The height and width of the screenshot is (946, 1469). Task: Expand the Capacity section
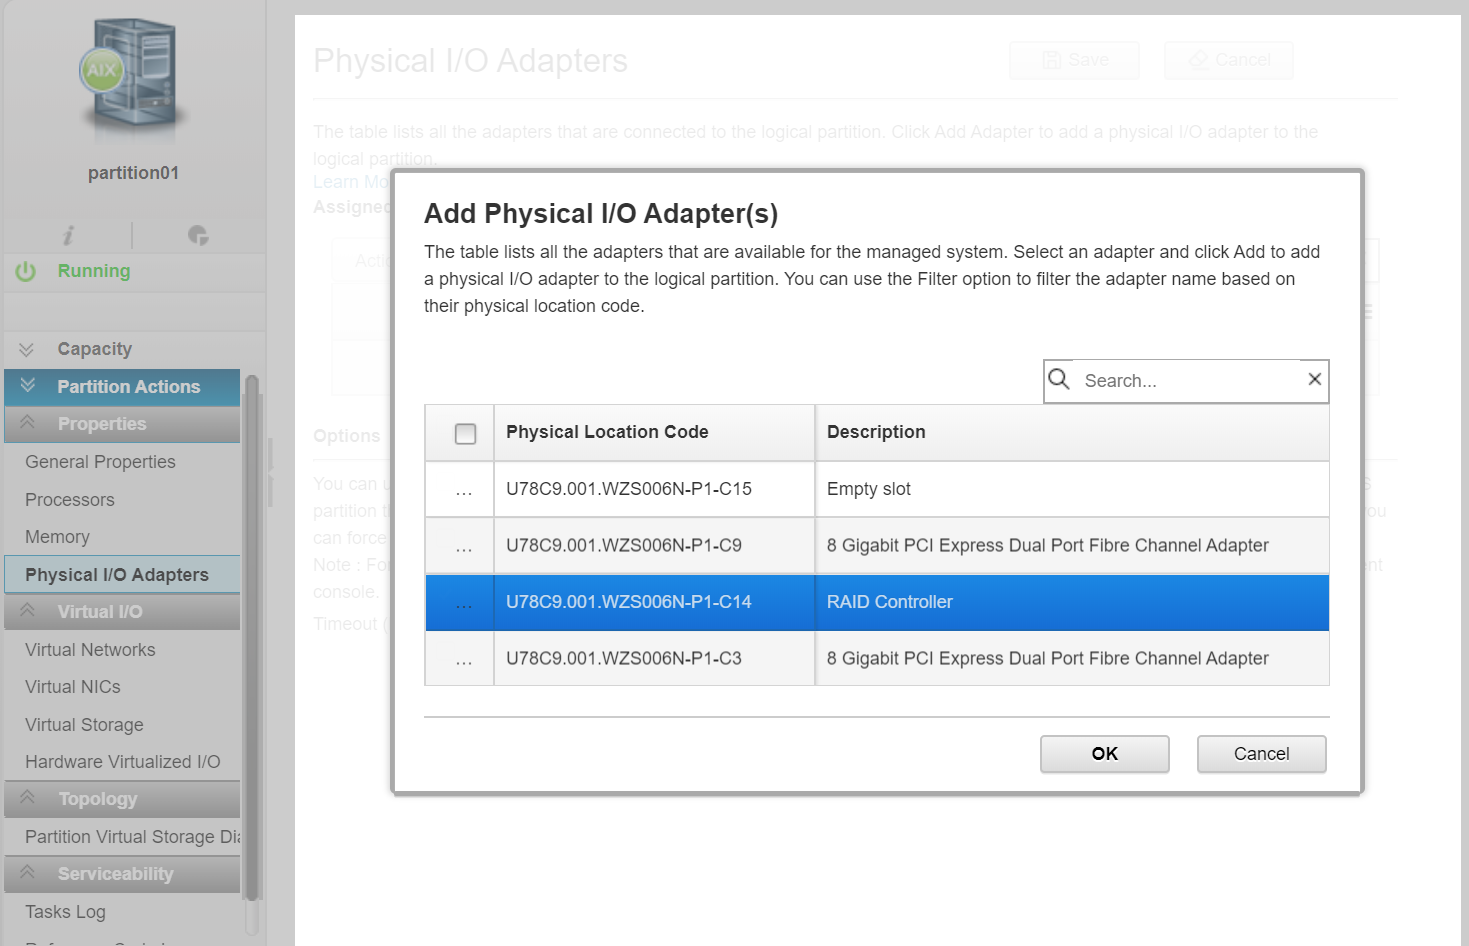[135, 349]
